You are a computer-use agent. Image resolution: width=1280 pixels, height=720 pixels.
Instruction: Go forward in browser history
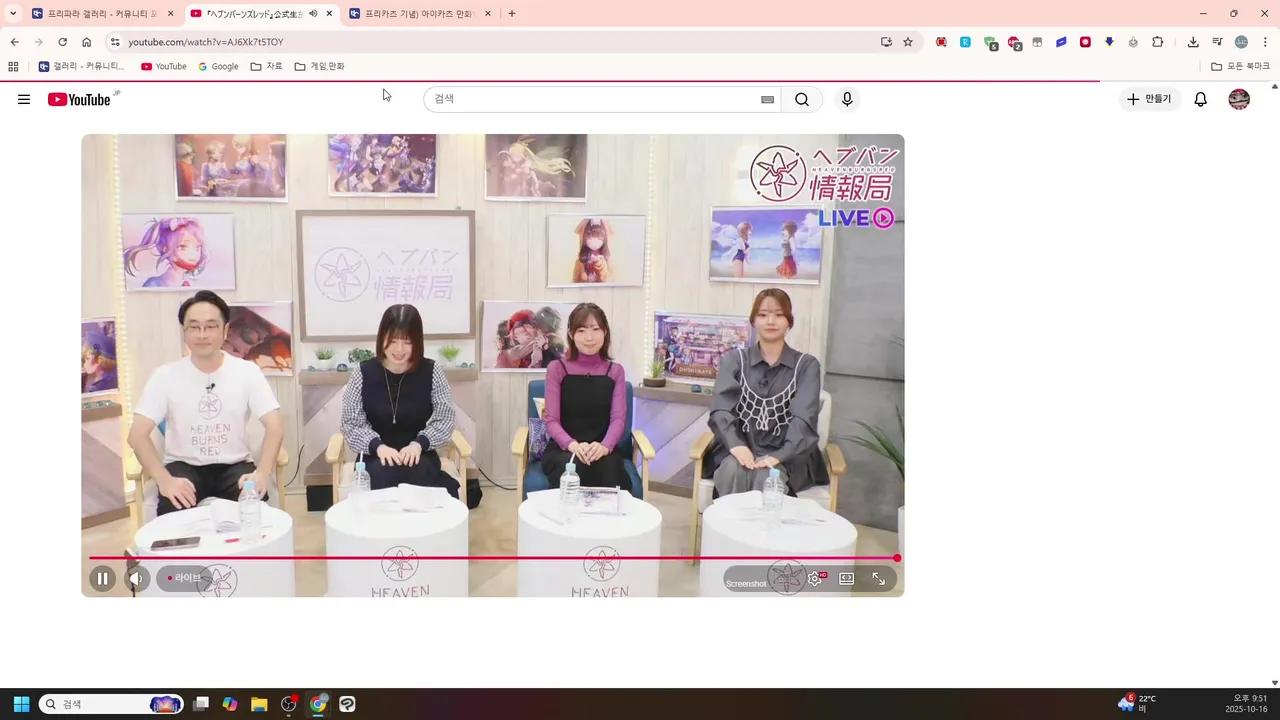click(x=38, y=42)
